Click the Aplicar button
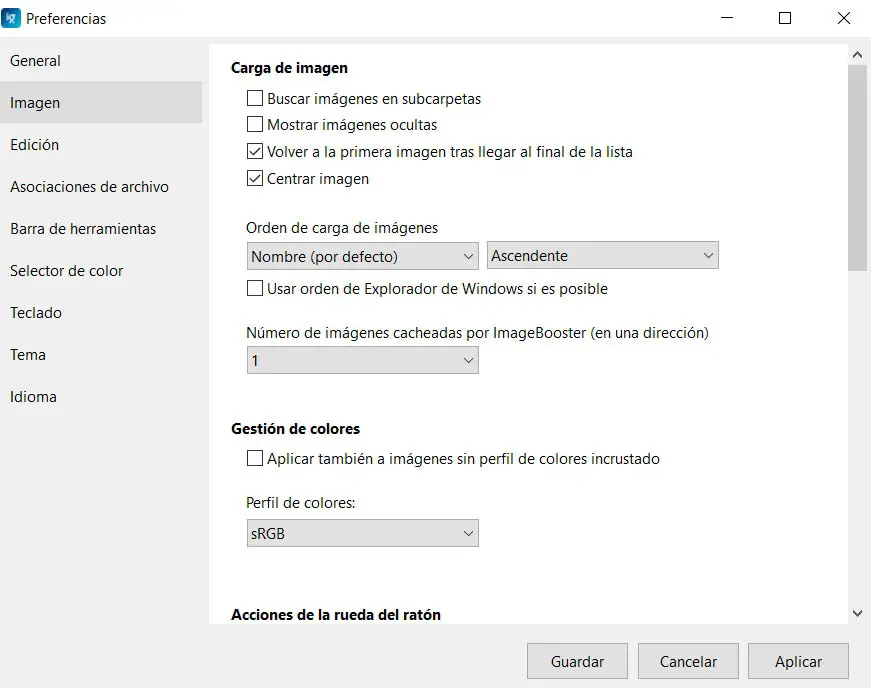 coord(798,661)
